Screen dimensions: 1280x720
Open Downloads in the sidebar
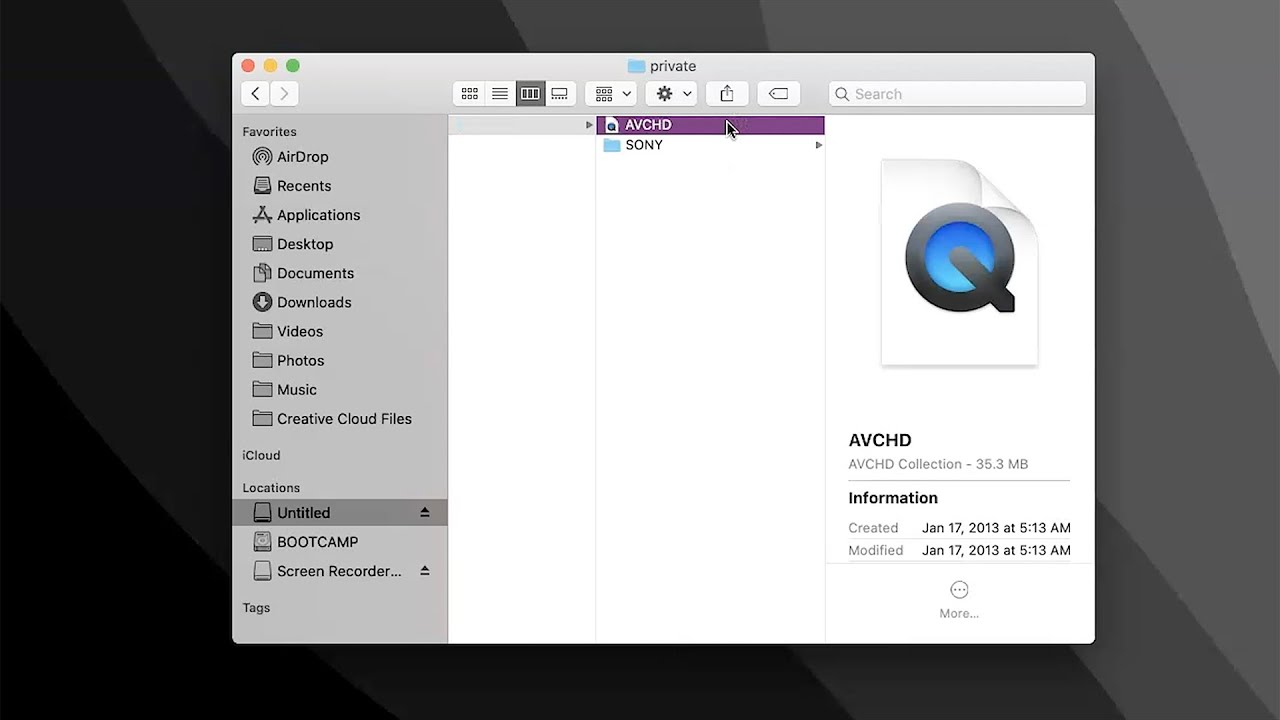tap(340, 302)
